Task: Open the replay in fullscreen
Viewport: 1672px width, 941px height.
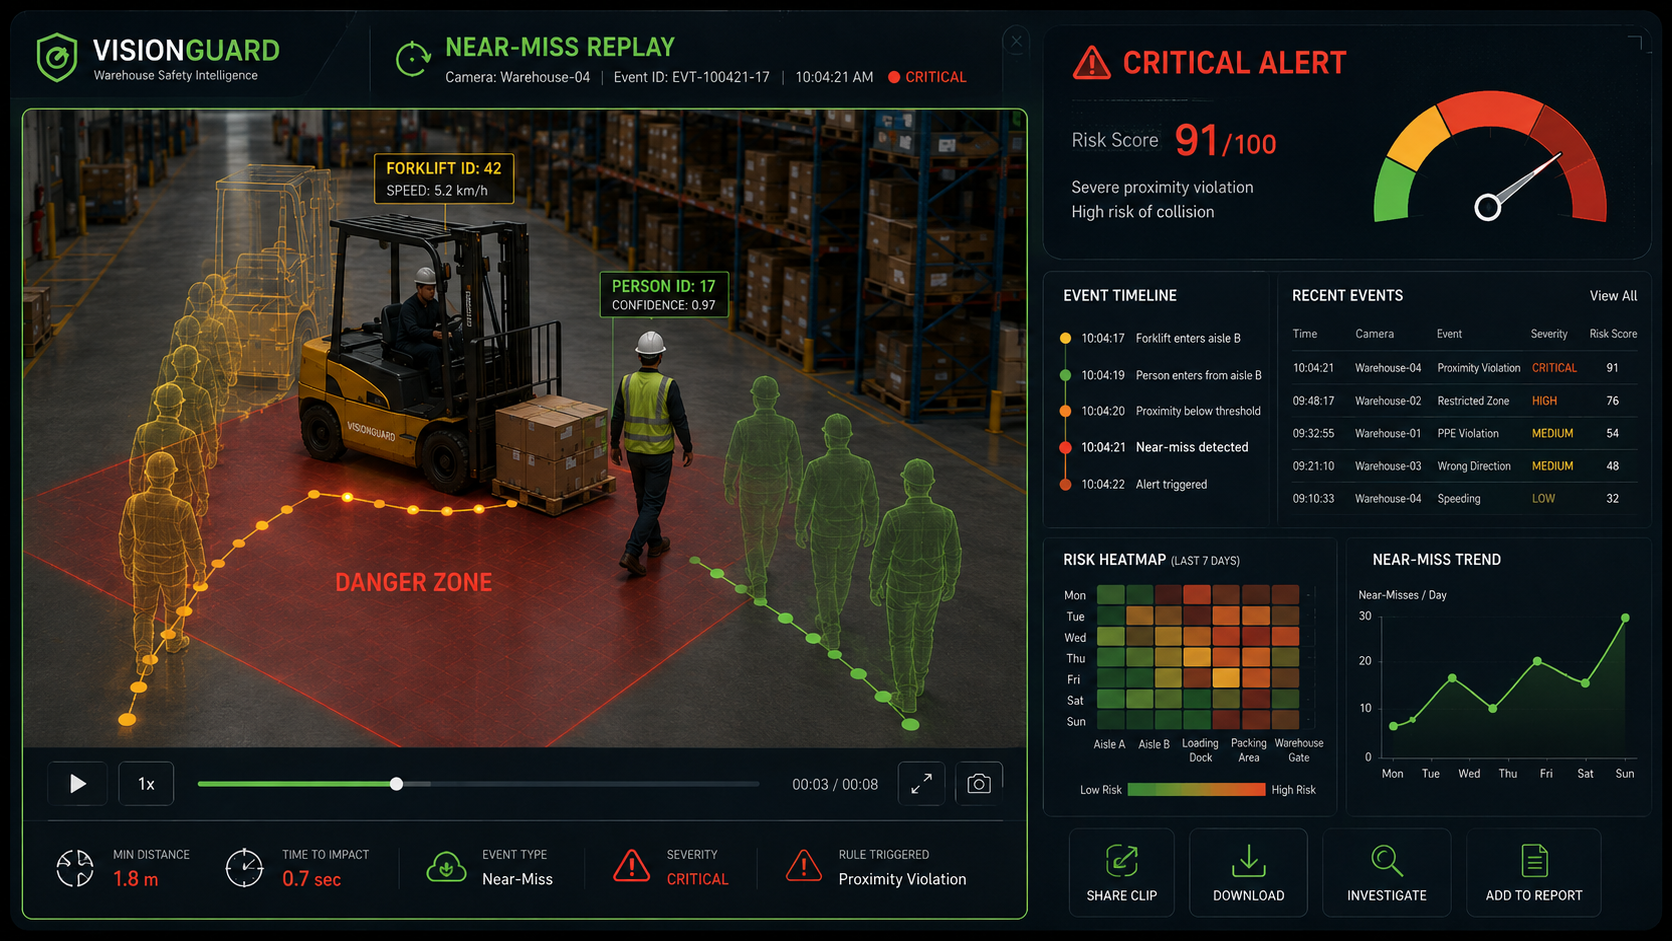Action: (x=921, y=784)
